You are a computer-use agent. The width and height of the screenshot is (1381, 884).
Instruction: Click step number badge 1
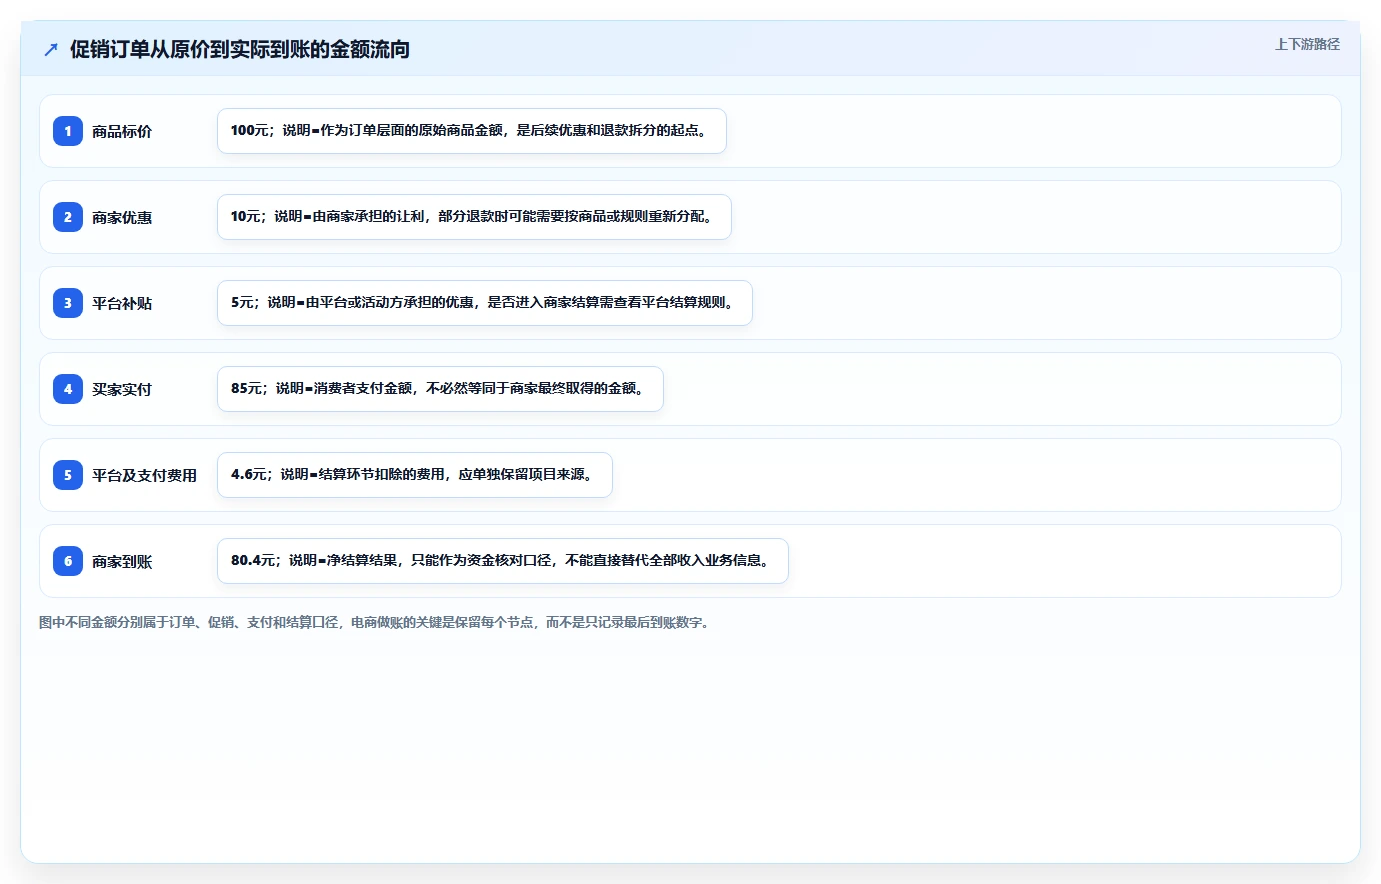point(68,131)
